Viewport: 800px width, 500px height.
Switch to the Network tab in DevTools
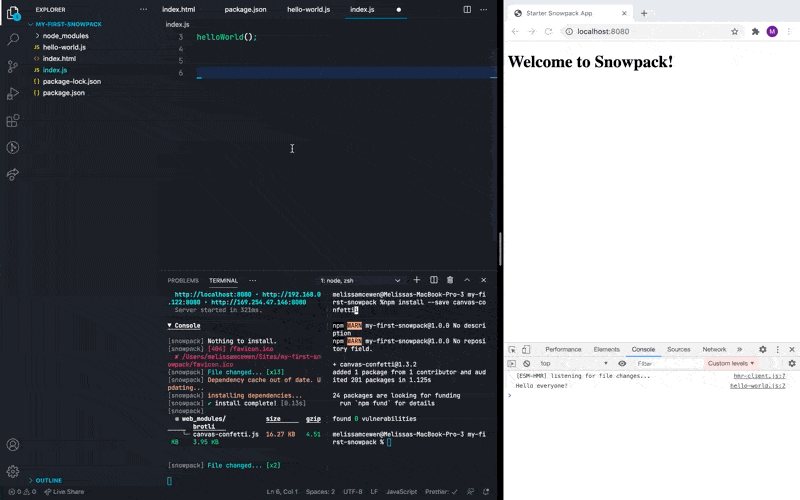point(714,349)
